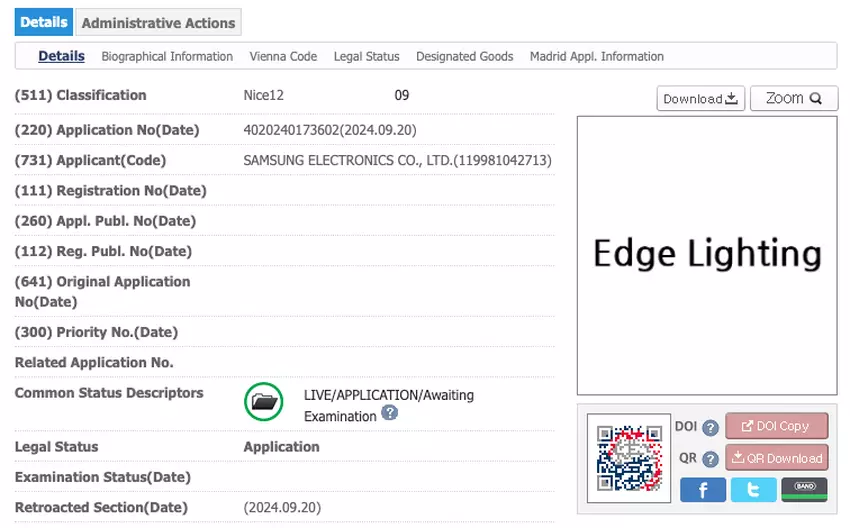This screenshot has width=850, height=528.
Task: Select the top-level Details tab
Action: 44,22
